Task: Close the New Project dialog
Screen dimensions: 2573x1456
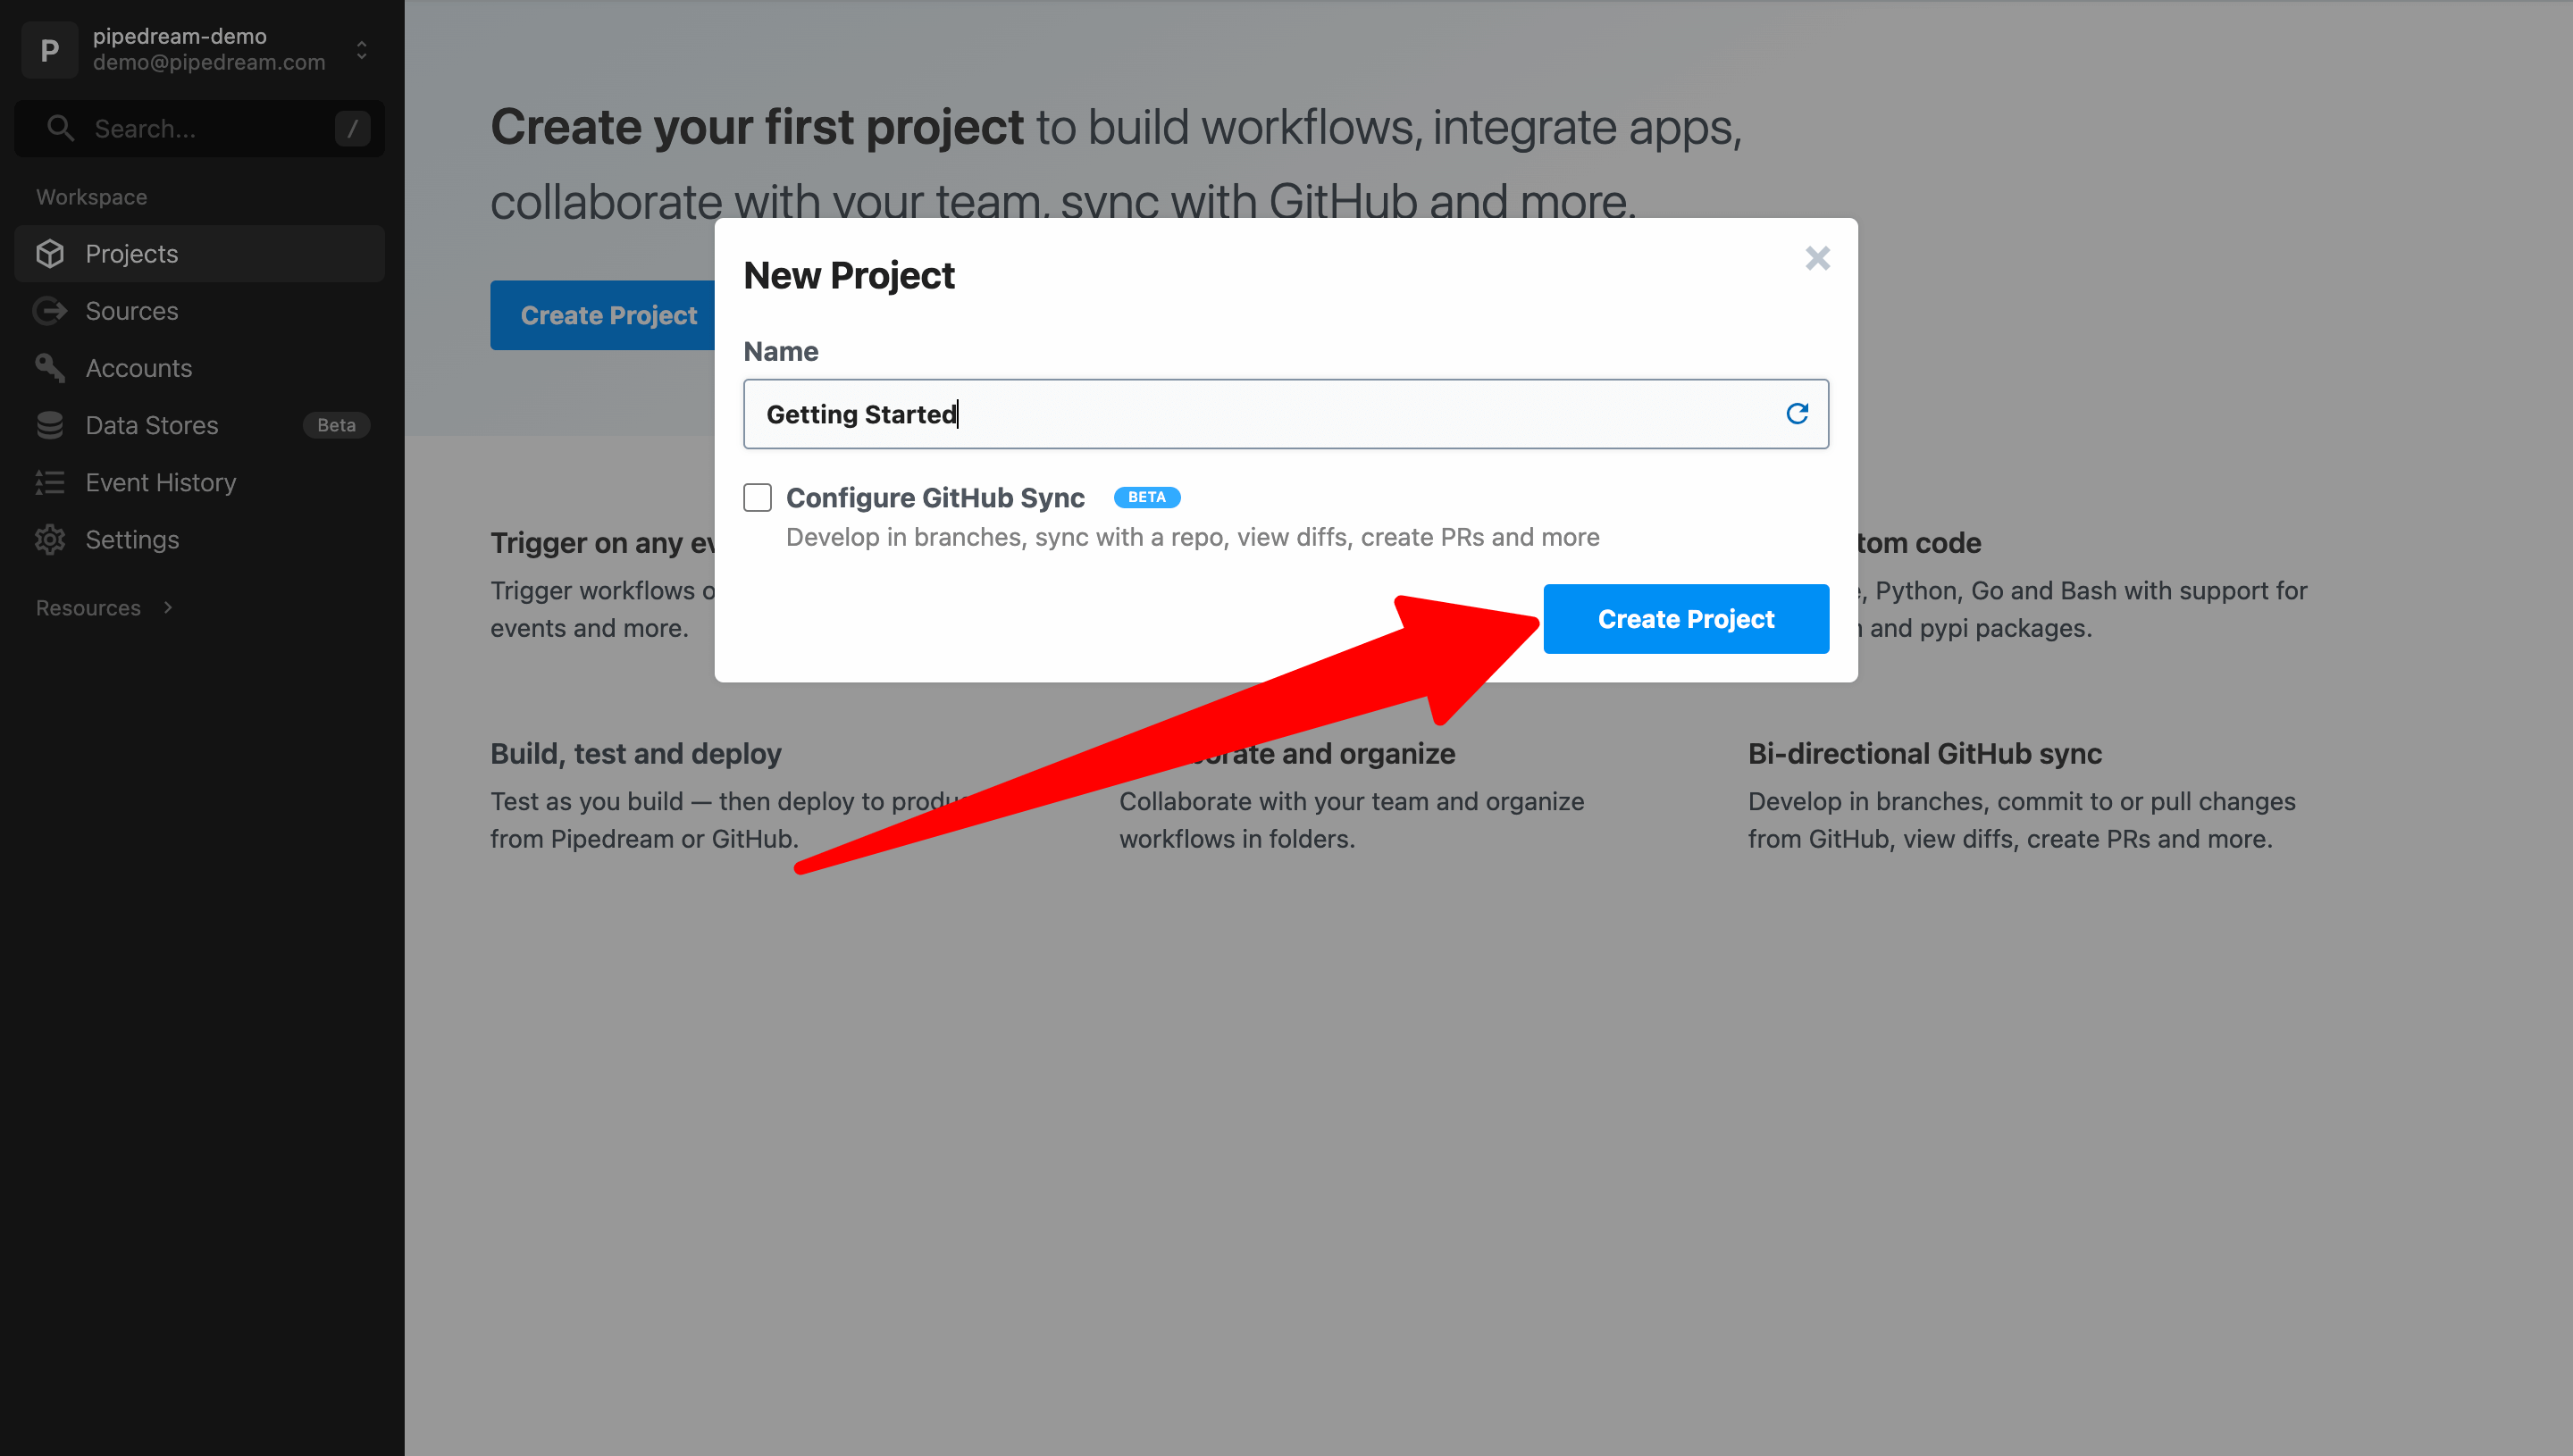Action: pos(1817,258)
